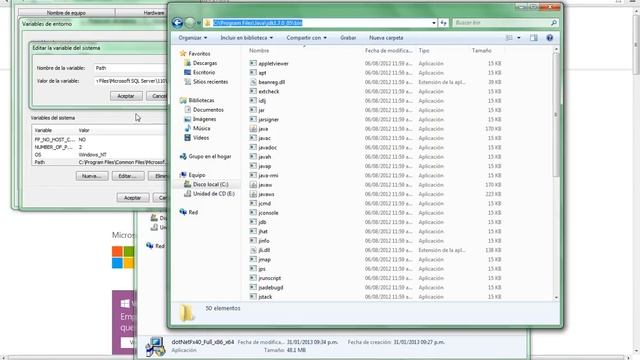Select the java application icon

pyautogui.click(x=253, y=129)
